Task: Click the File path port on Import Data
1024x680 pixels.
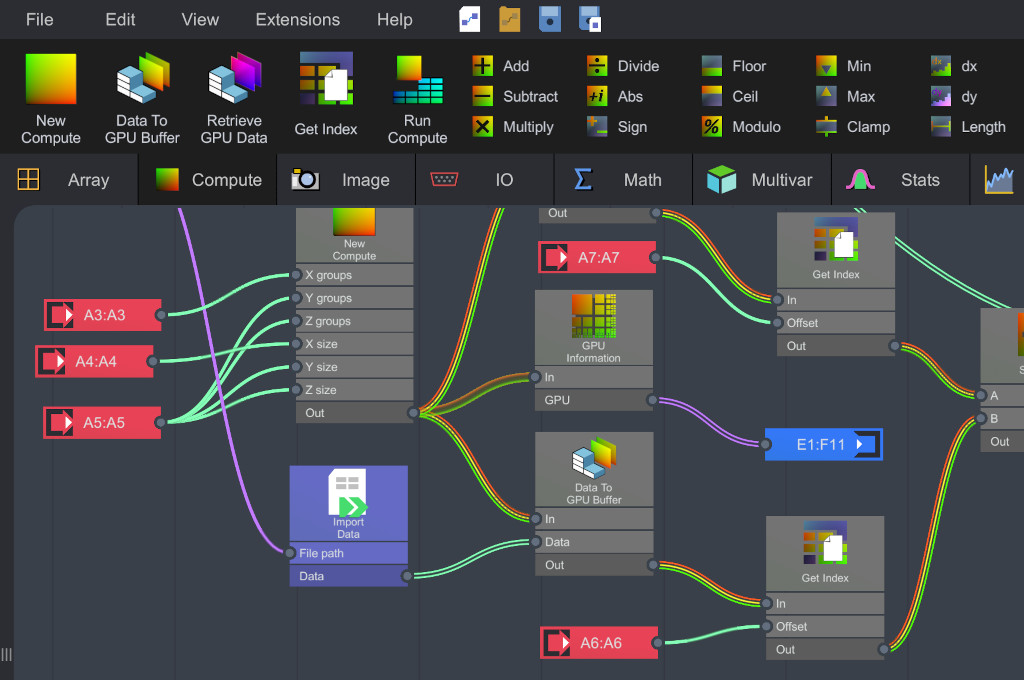Action: click(290, 553)
